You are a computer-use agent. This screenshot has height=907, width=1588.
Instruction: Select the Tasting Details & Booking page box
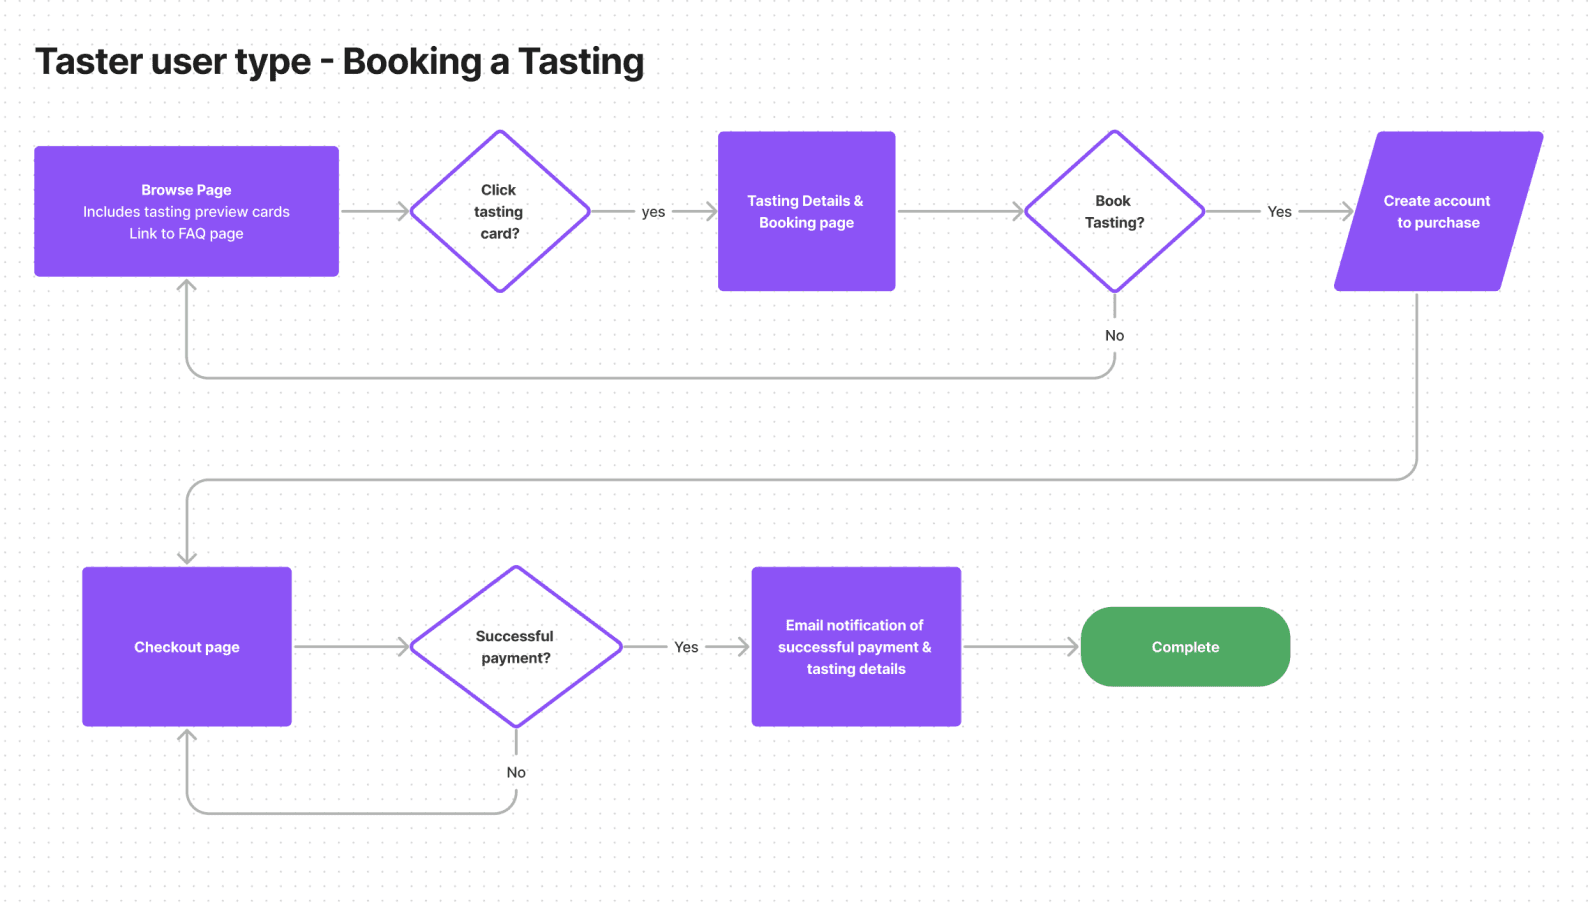pos(806,211)
